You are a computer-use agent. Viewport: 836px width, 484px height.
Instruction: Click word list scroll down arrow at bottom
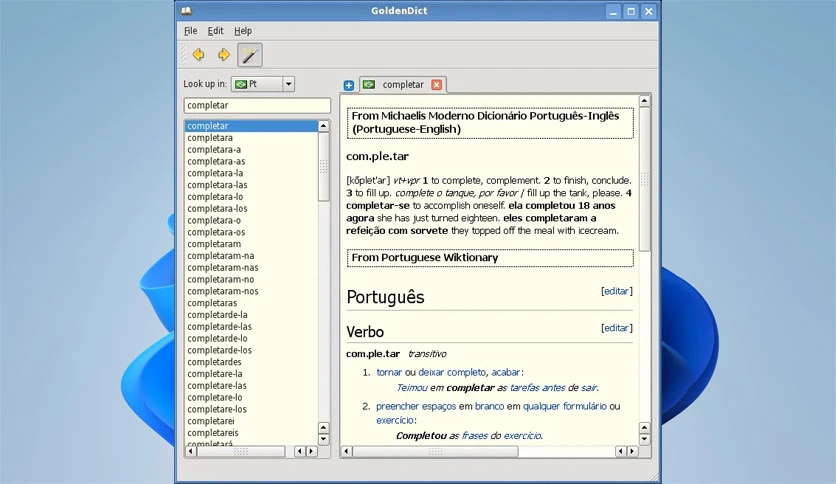(x=324, y=439)
